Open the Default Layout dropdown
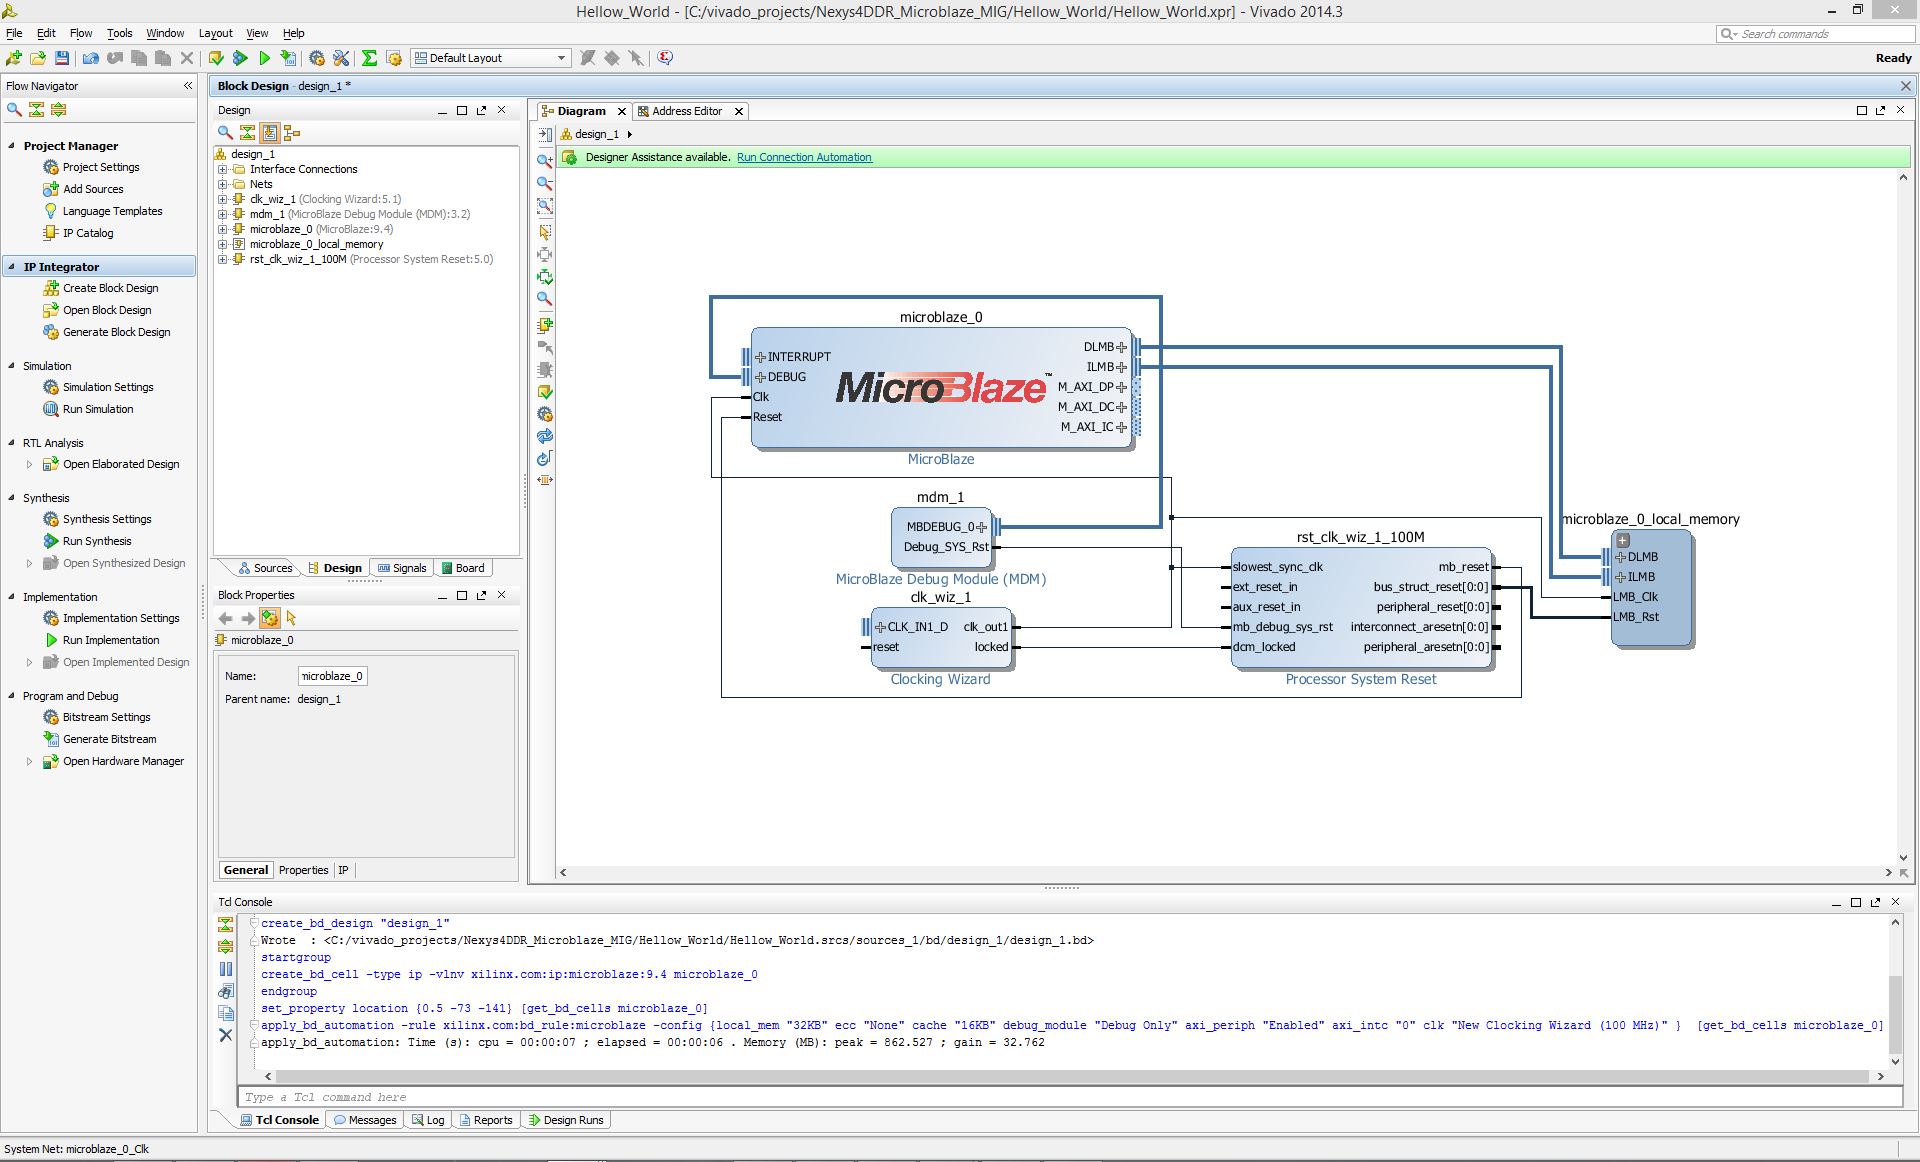 [x=490, y=58]
